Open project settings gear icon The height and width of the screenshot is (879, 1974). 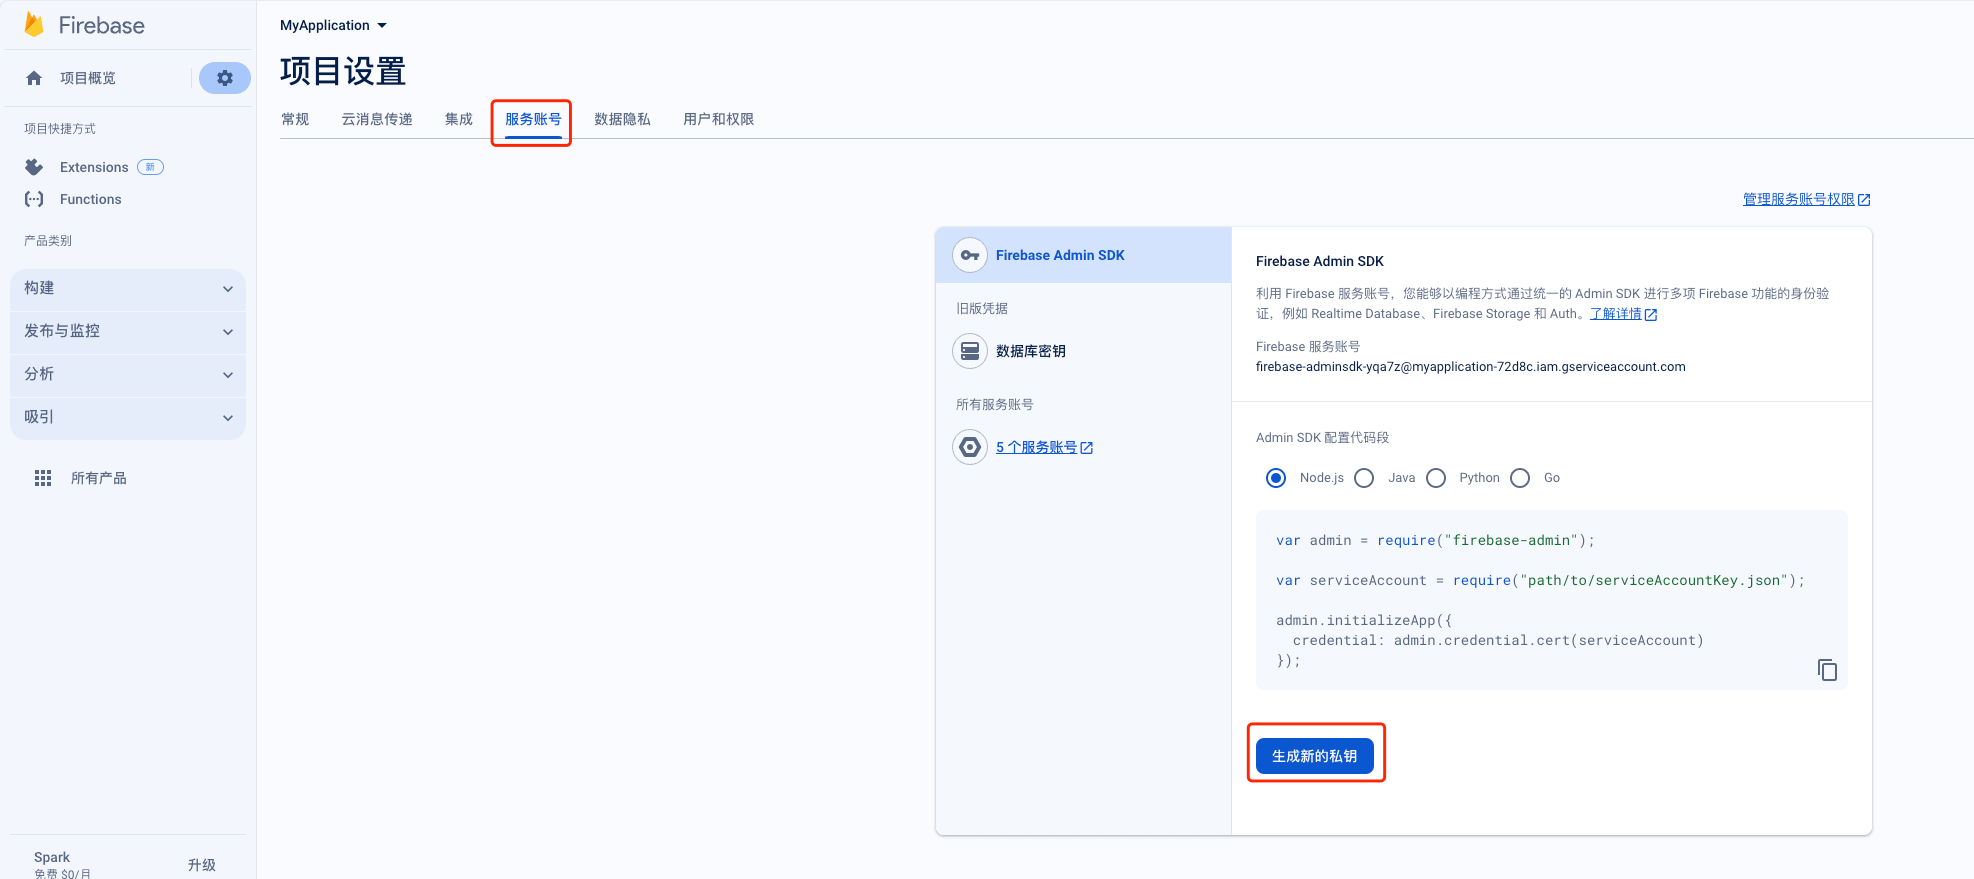225,78
